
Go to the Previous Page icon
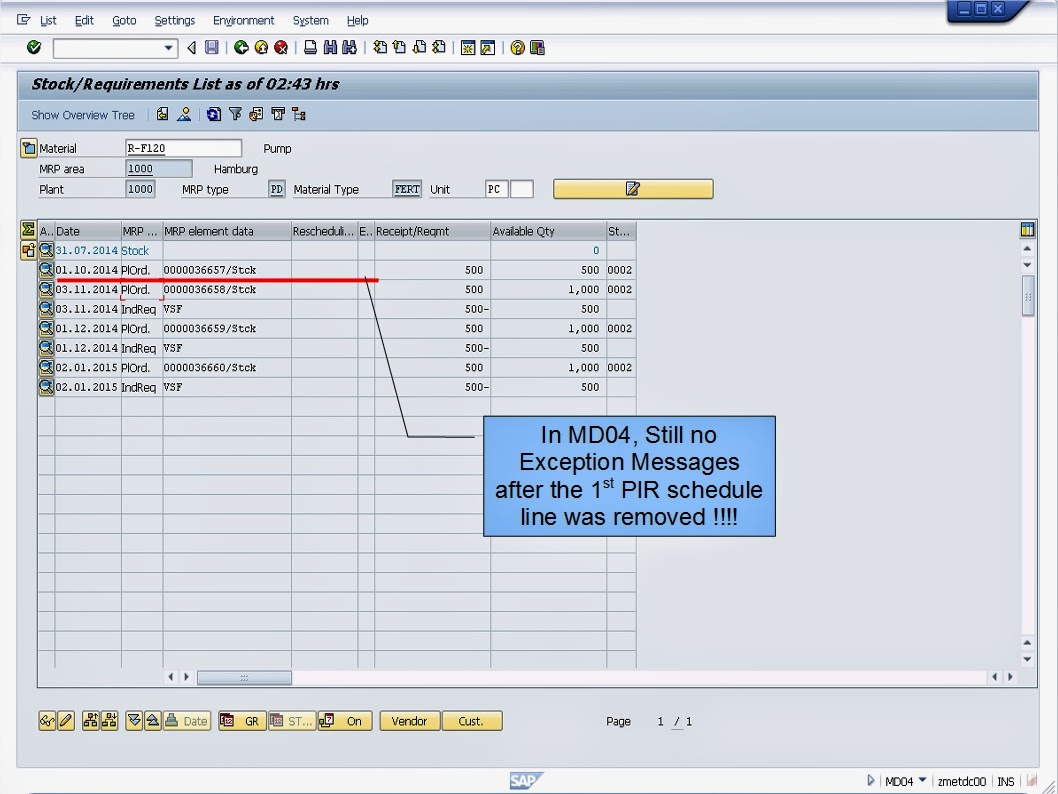click(x=399, y=47)
